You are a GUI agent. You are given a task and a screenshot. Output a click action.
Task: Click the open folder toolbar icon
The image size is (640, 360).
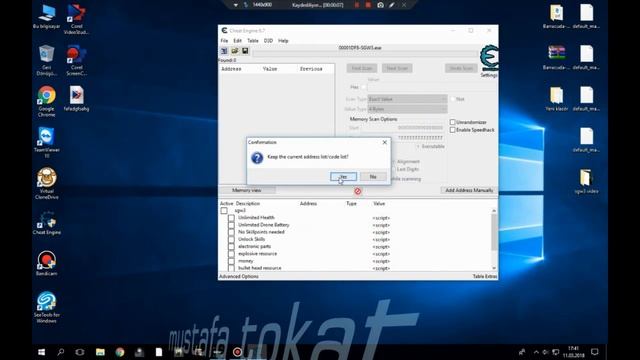click(235, 51)
